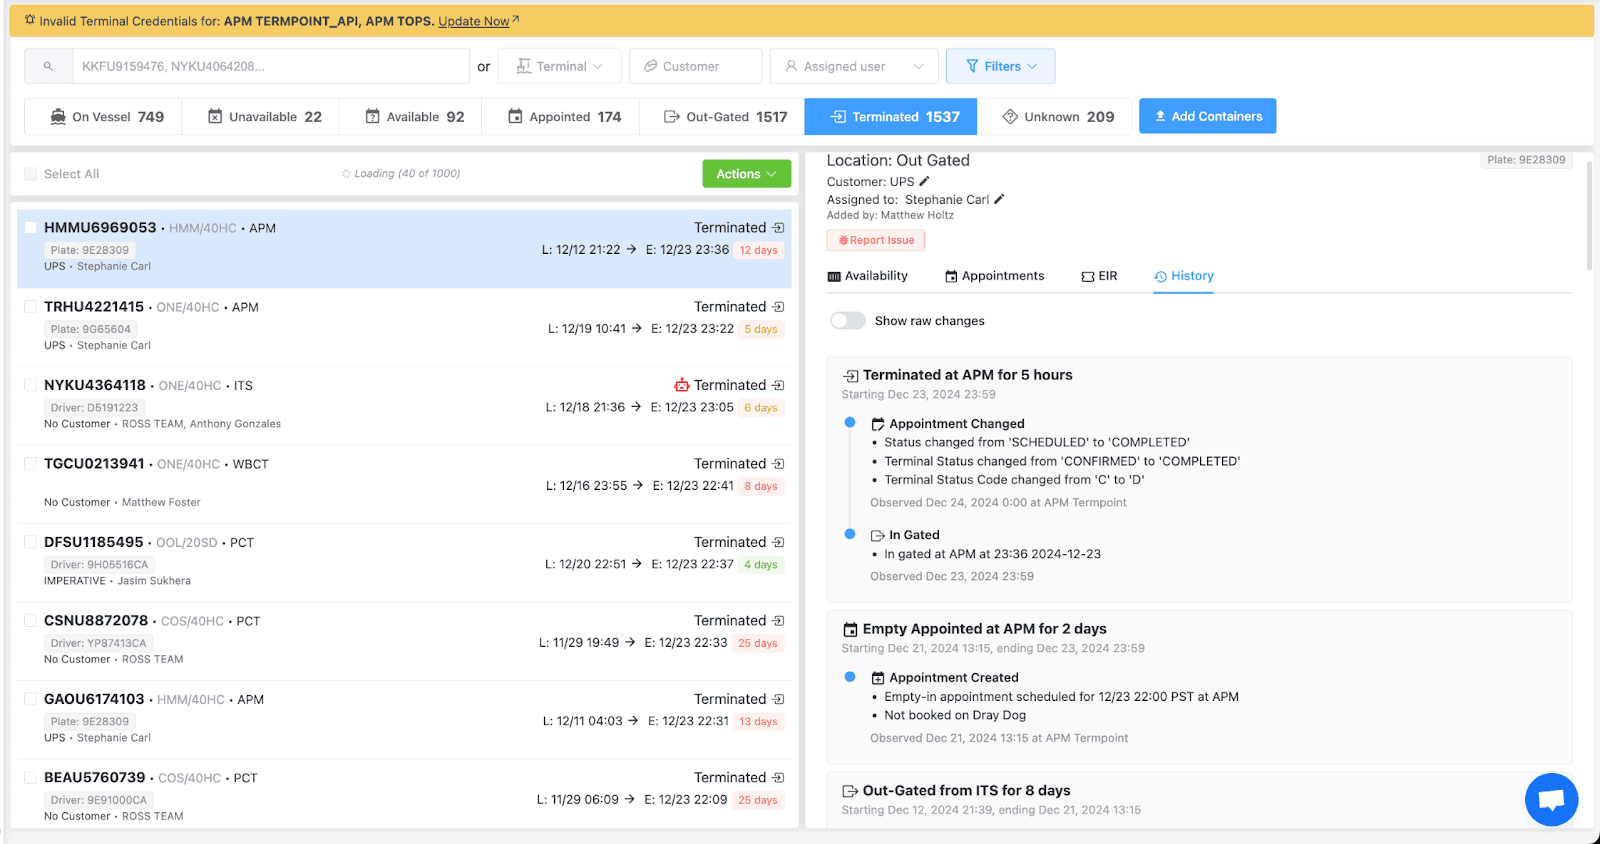Click terminated icon on GAOU6174103 row

(x=778, y=699)
